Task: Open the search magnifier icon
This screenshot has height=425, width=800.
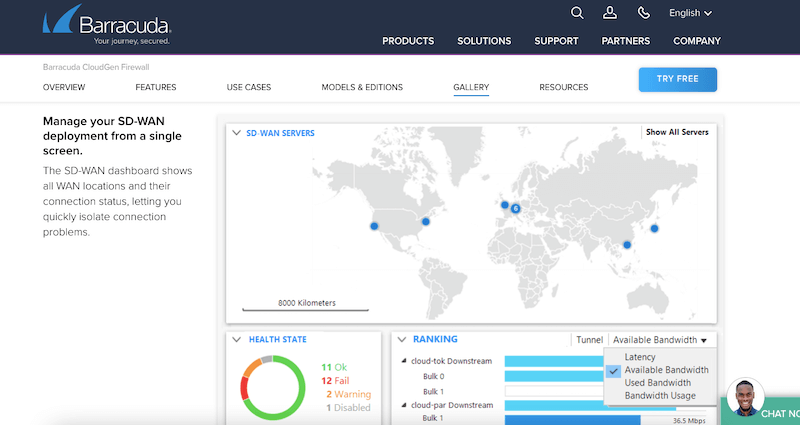Action: click(x=577, y=13)
